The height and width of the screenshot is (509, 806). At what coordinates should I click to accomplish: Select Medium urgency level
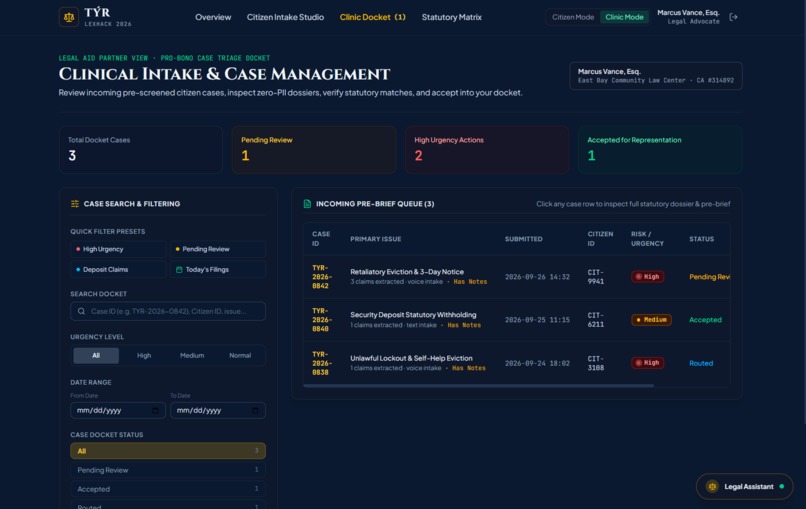(192, 355)
